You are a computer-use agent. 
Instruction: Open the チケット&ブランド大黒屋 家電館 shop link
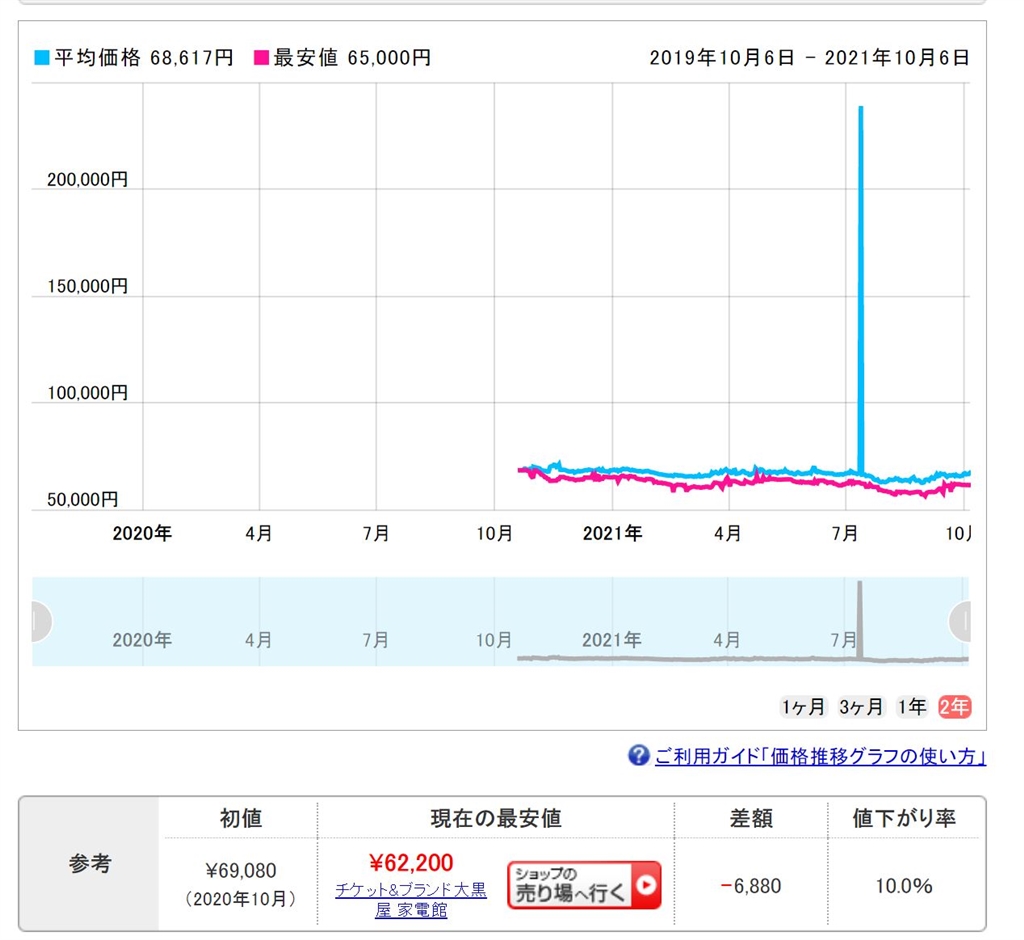tap(411, 899)
